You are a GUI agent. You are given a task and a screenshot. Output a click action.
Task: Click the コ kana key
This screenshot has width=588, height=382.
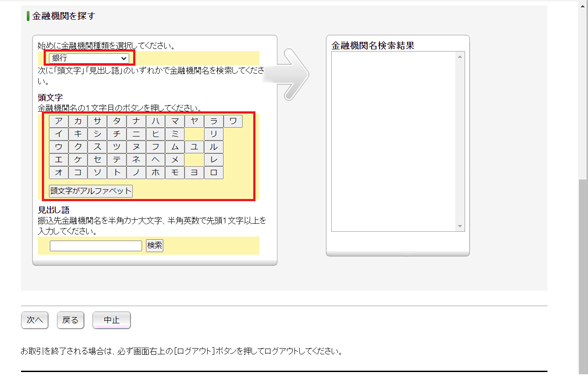(x=78, y=172)
